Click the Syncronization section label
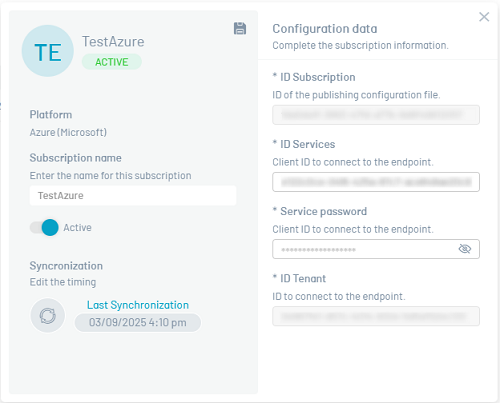This screenshot has width=500, height=403. tap(66, 266)
